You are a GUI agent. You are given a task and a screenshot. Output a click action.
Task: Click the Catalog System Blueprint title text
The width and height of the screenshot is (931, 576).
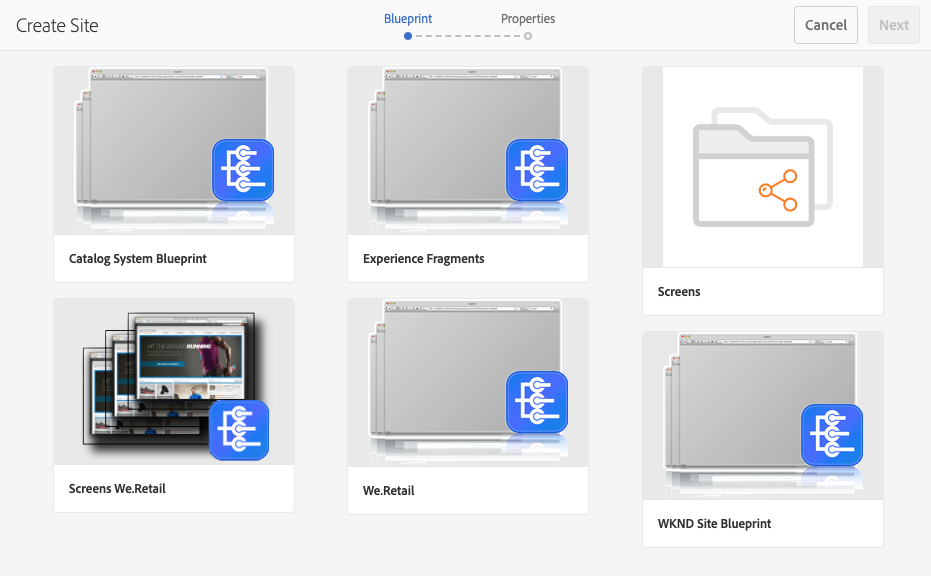click(138, 259)
